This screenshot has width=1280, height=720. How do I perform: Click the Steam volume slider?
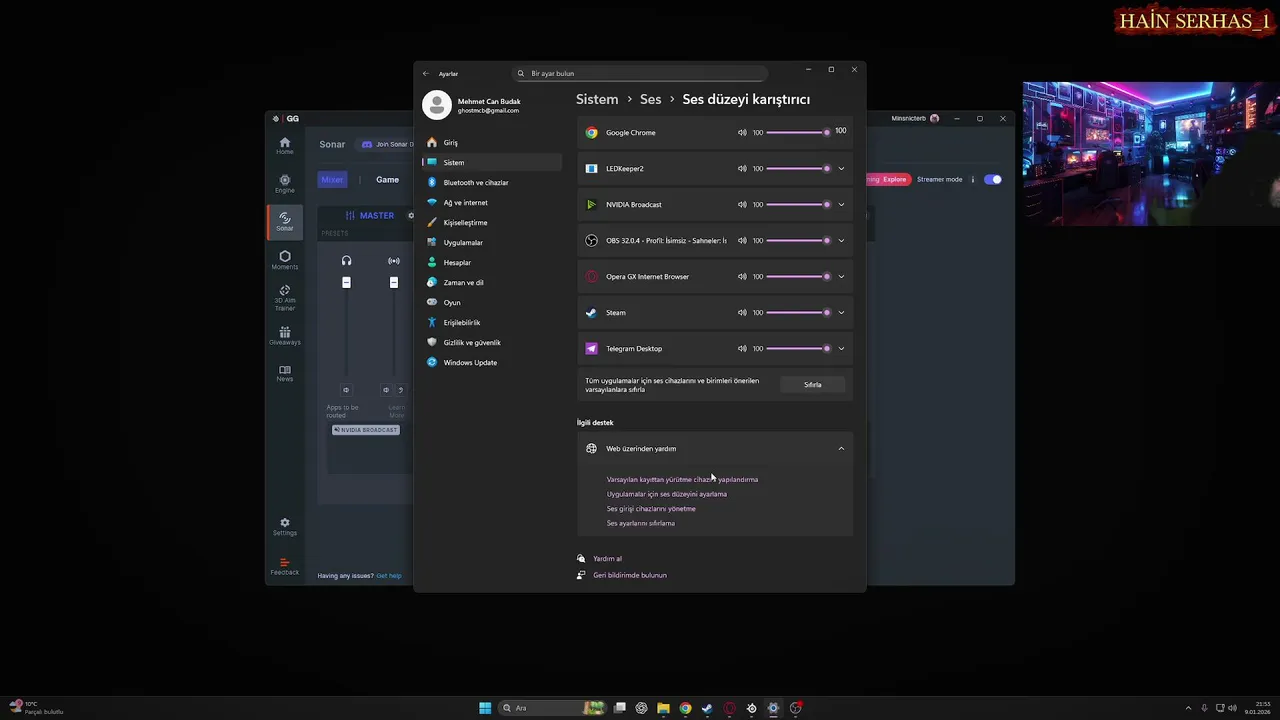click(x=797, y=312)
